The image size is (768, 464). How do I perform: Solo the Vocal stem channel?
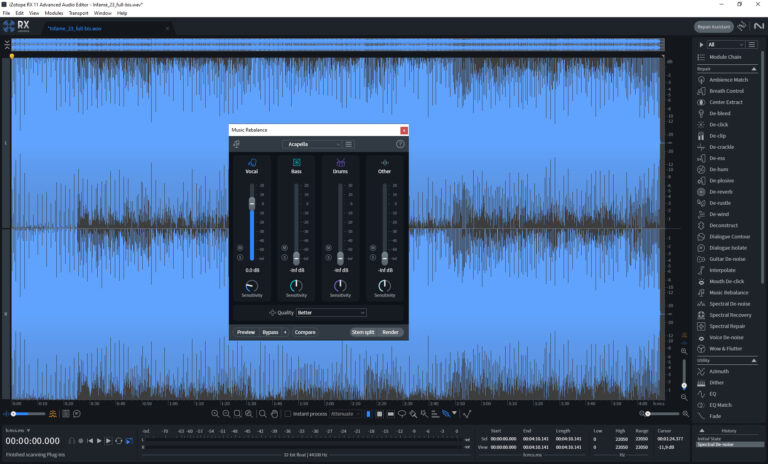pyautogui.click(x=240, y=257)
